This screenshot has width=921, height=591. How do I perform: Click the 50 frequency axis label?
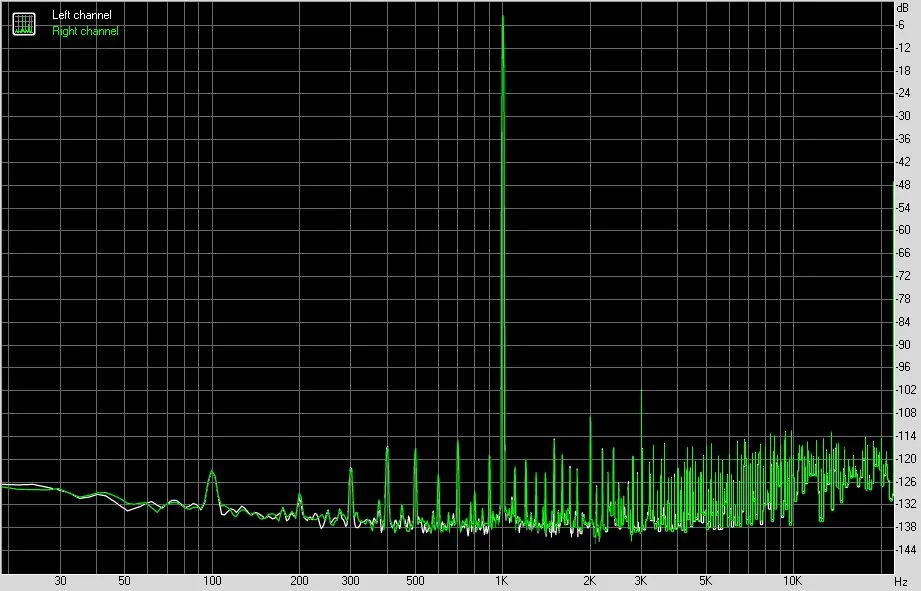coord(124,581)
